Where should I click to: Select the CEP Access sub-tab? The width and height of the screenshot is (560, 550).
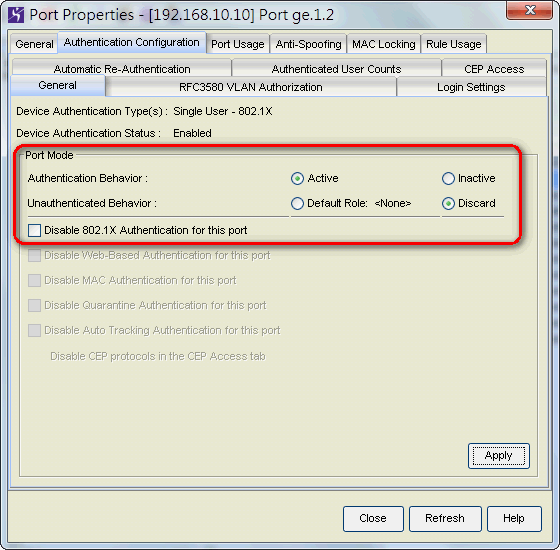pos(494,69)
